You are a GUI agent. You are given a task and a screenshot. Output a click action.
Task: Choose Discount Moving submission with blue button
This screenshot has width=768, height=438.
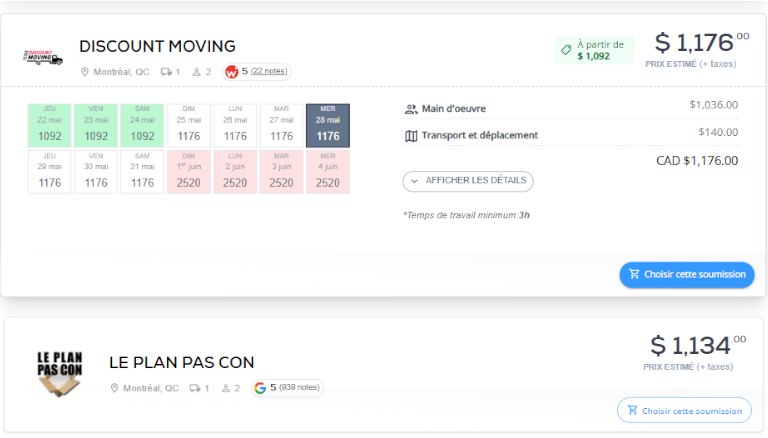point(687,275)
